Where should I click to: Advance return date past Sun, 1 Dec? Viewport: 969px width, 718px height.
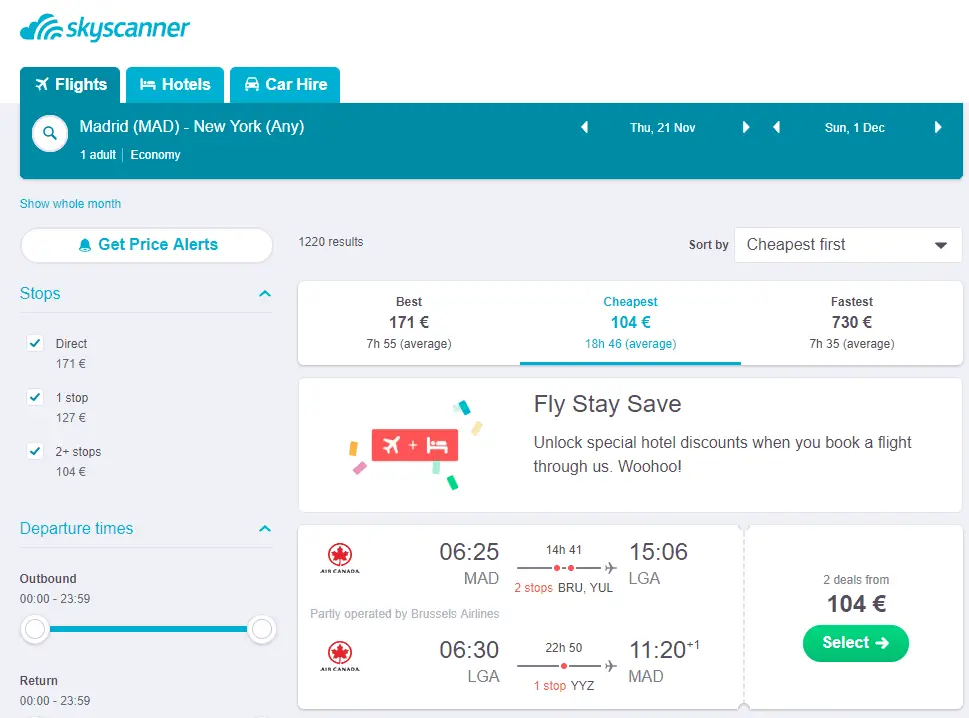point(938,128)
